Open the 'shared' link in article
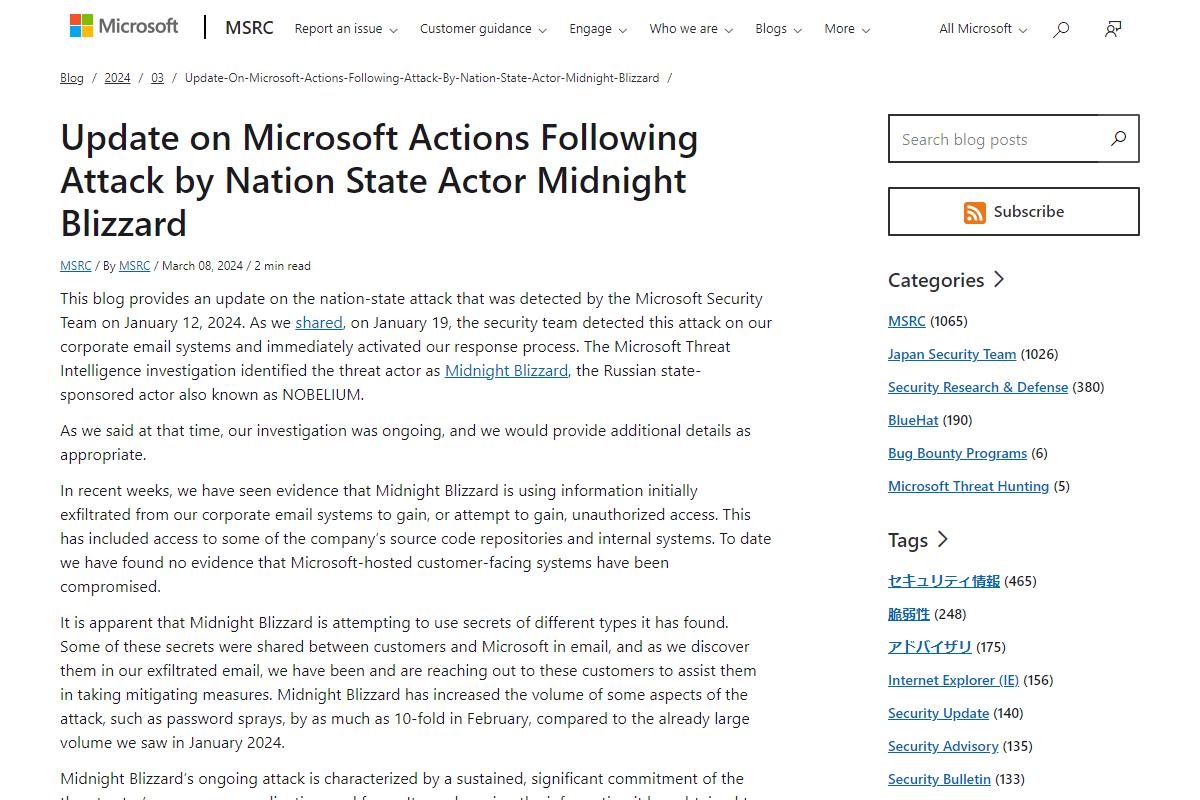 [319, 323]
